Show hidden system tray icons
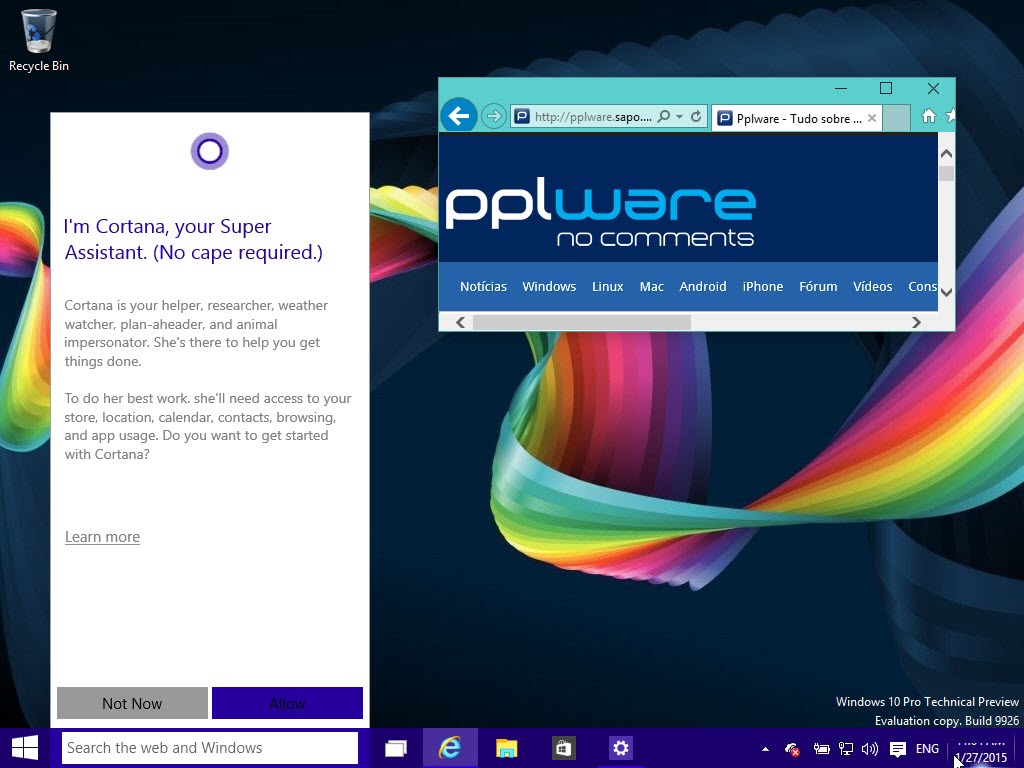1024x768 pixels. (765, 749)
